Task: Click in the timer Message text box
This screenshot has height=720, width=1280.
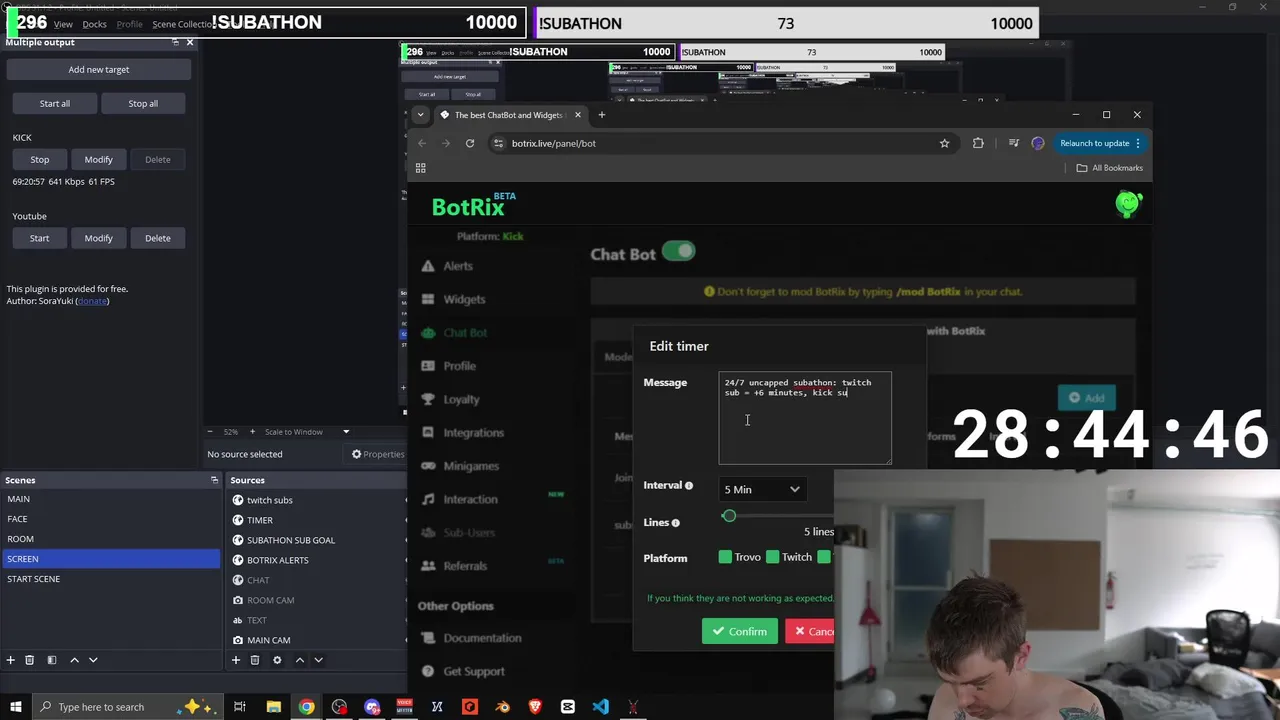Action: (805, 418)
